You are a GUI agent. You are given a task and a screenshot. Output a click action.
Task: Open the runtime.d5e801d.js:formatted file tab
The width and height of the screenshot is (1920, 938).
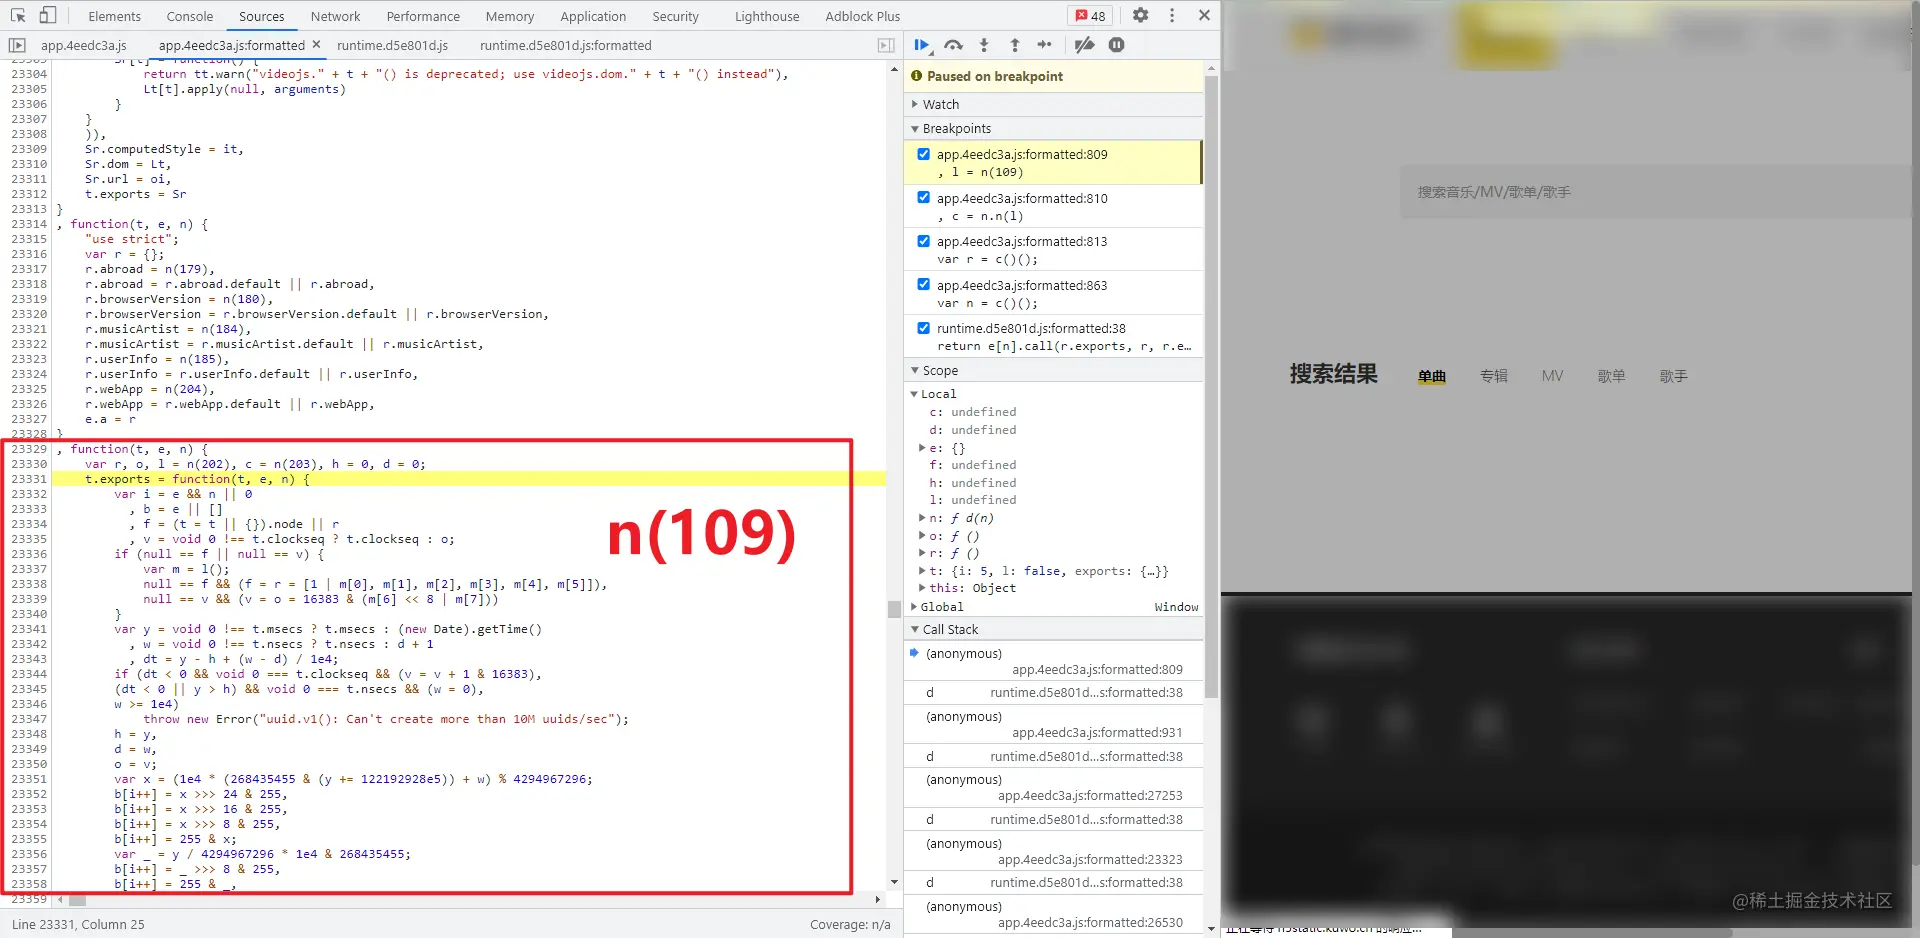click(x=565, y=45)
